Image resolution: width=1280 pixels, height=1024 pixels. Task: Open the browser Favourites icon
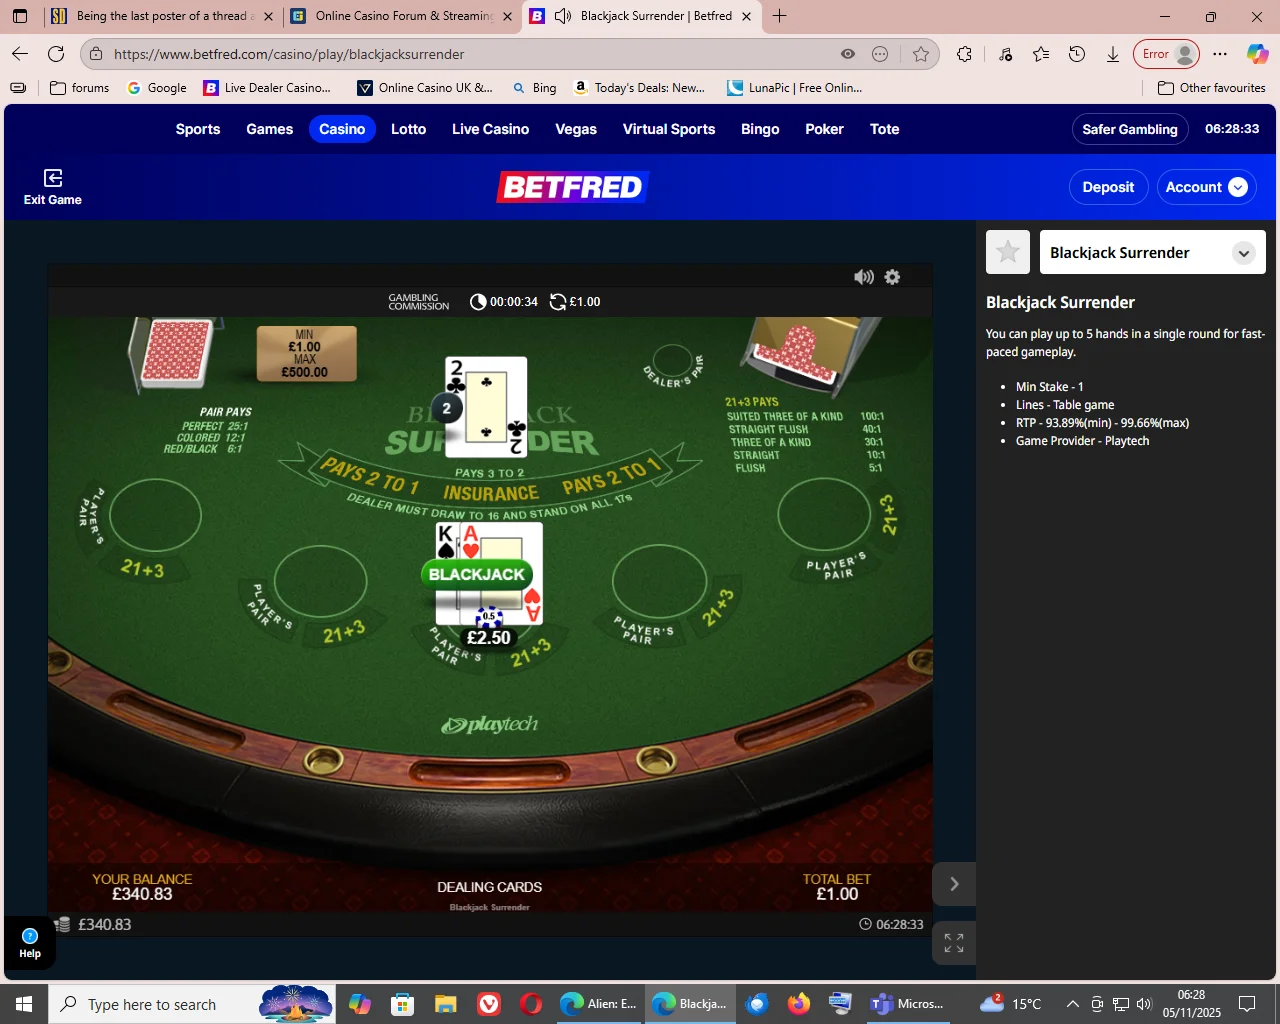[x=1041, y=54]
